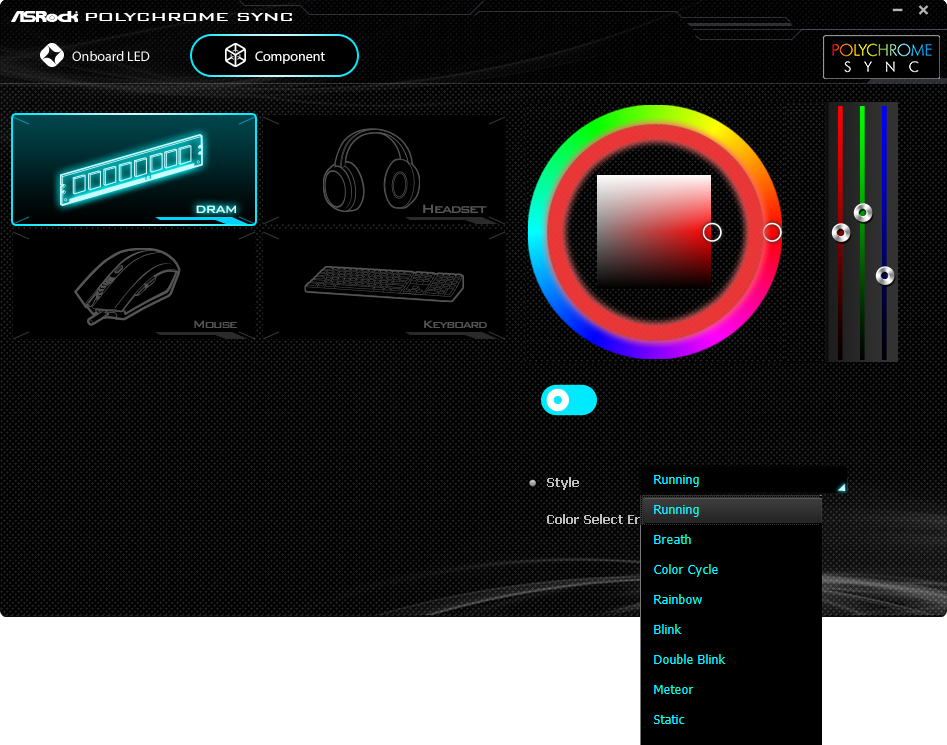Click the Onboard LED tab icon
This screenshot has height=745, width=947.
pyautogui.click(x=52, y=56)
